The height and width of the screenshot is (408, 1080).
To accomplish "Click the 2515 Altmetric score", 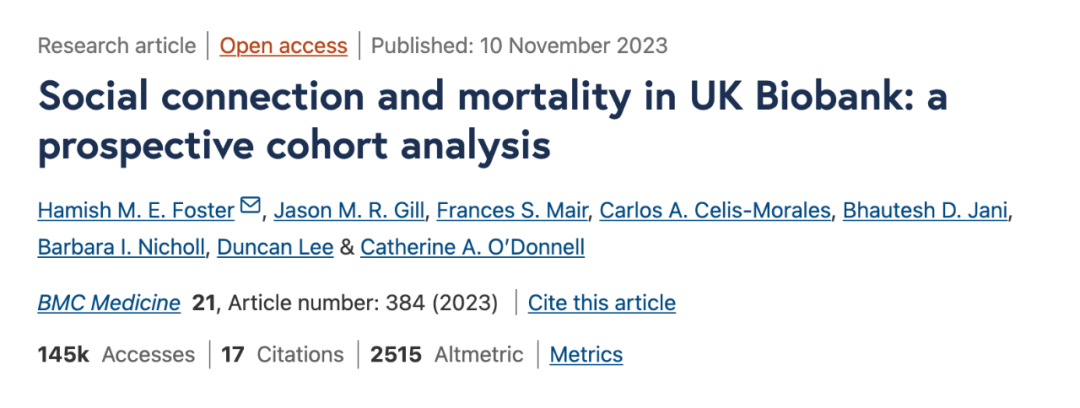I will pyautogui.click(x=446, y=354).
